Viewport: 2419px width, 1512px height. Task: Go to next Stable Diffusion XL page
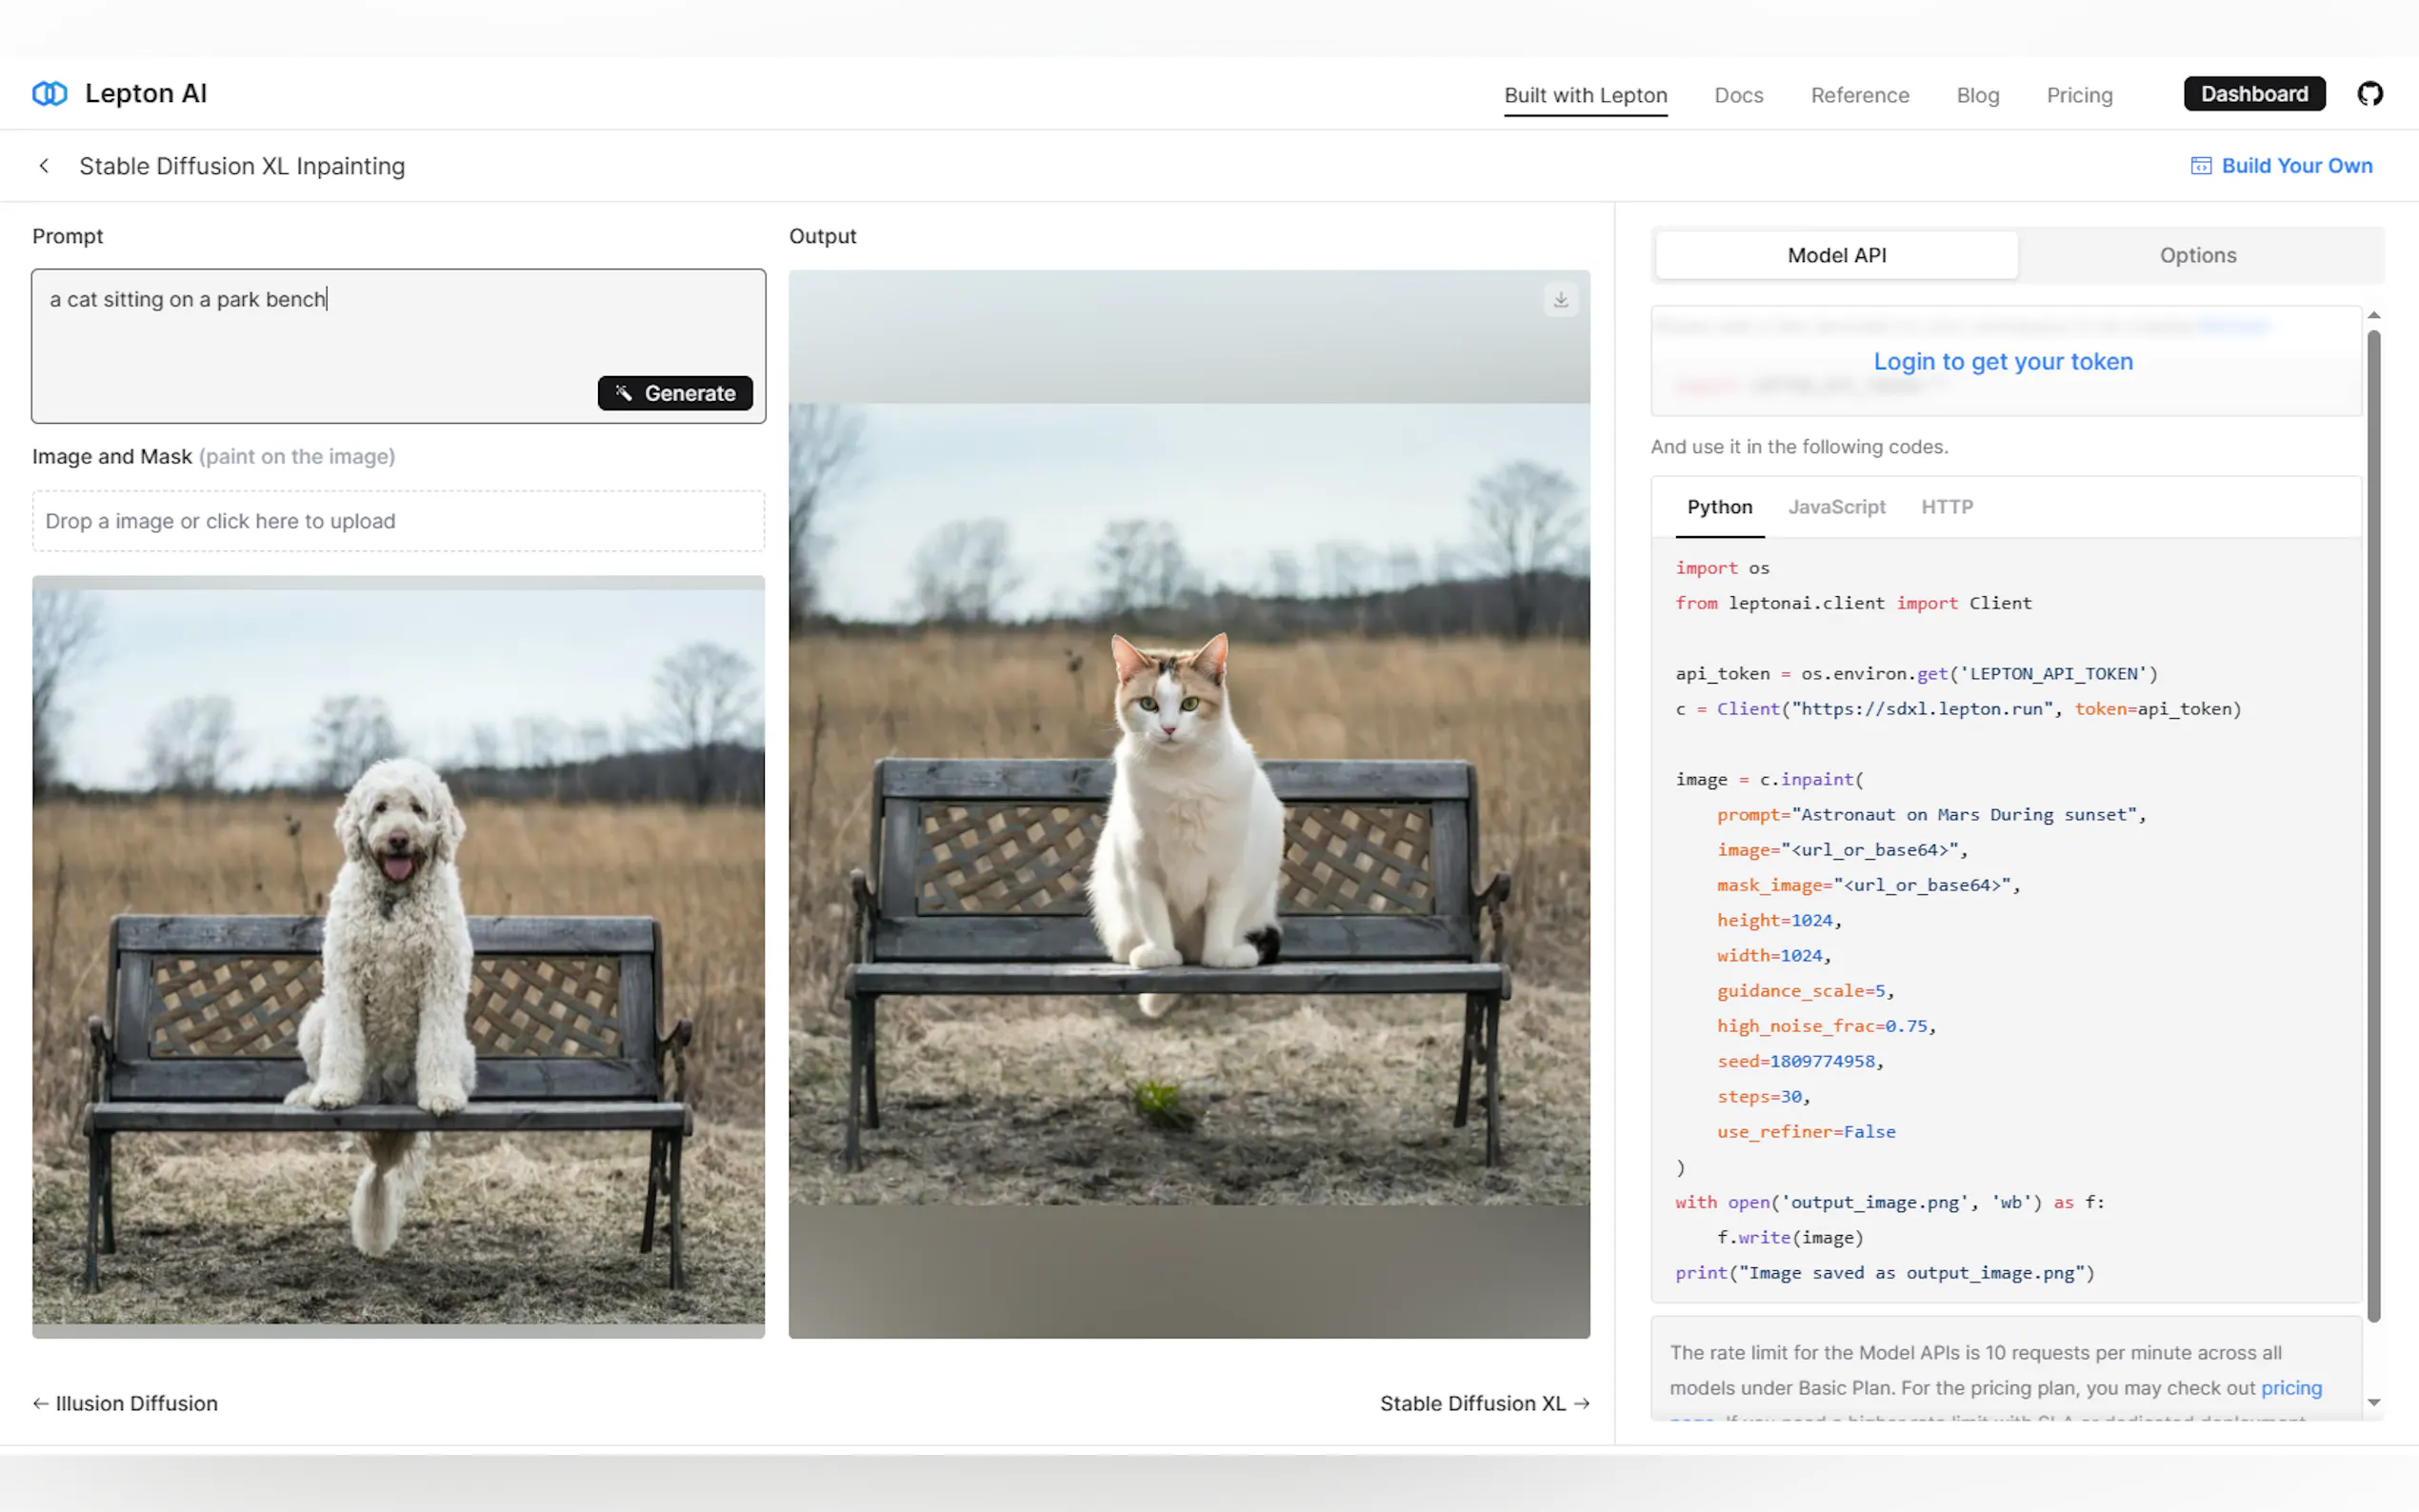click(1484, 1403)
